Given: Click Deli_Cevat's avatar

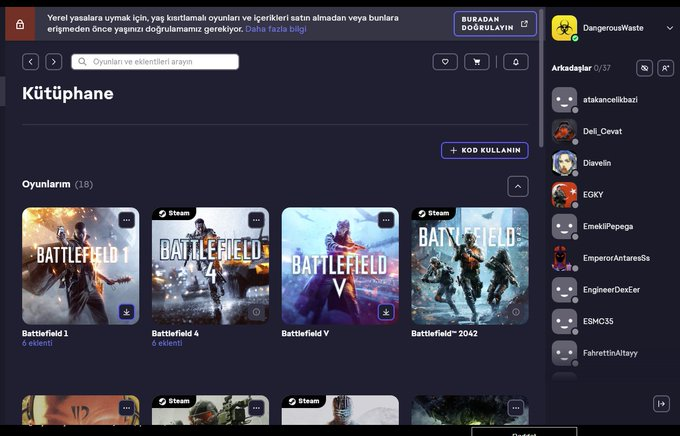Looking at the screenshot, I should point(564,131).
